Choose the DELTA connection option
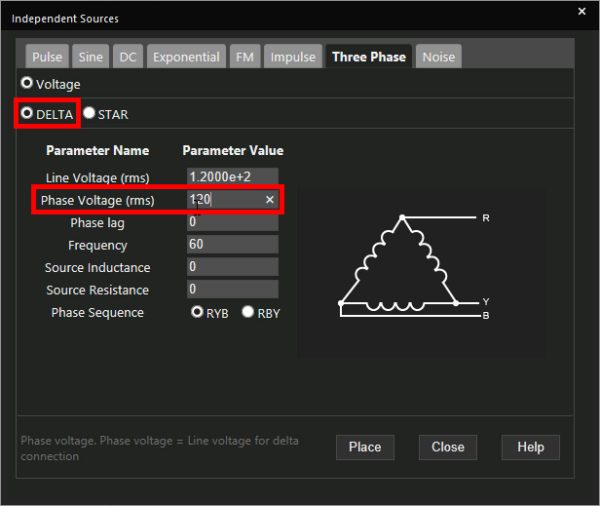The width and height of the screenshot is (600, 506). coord(27,113)
